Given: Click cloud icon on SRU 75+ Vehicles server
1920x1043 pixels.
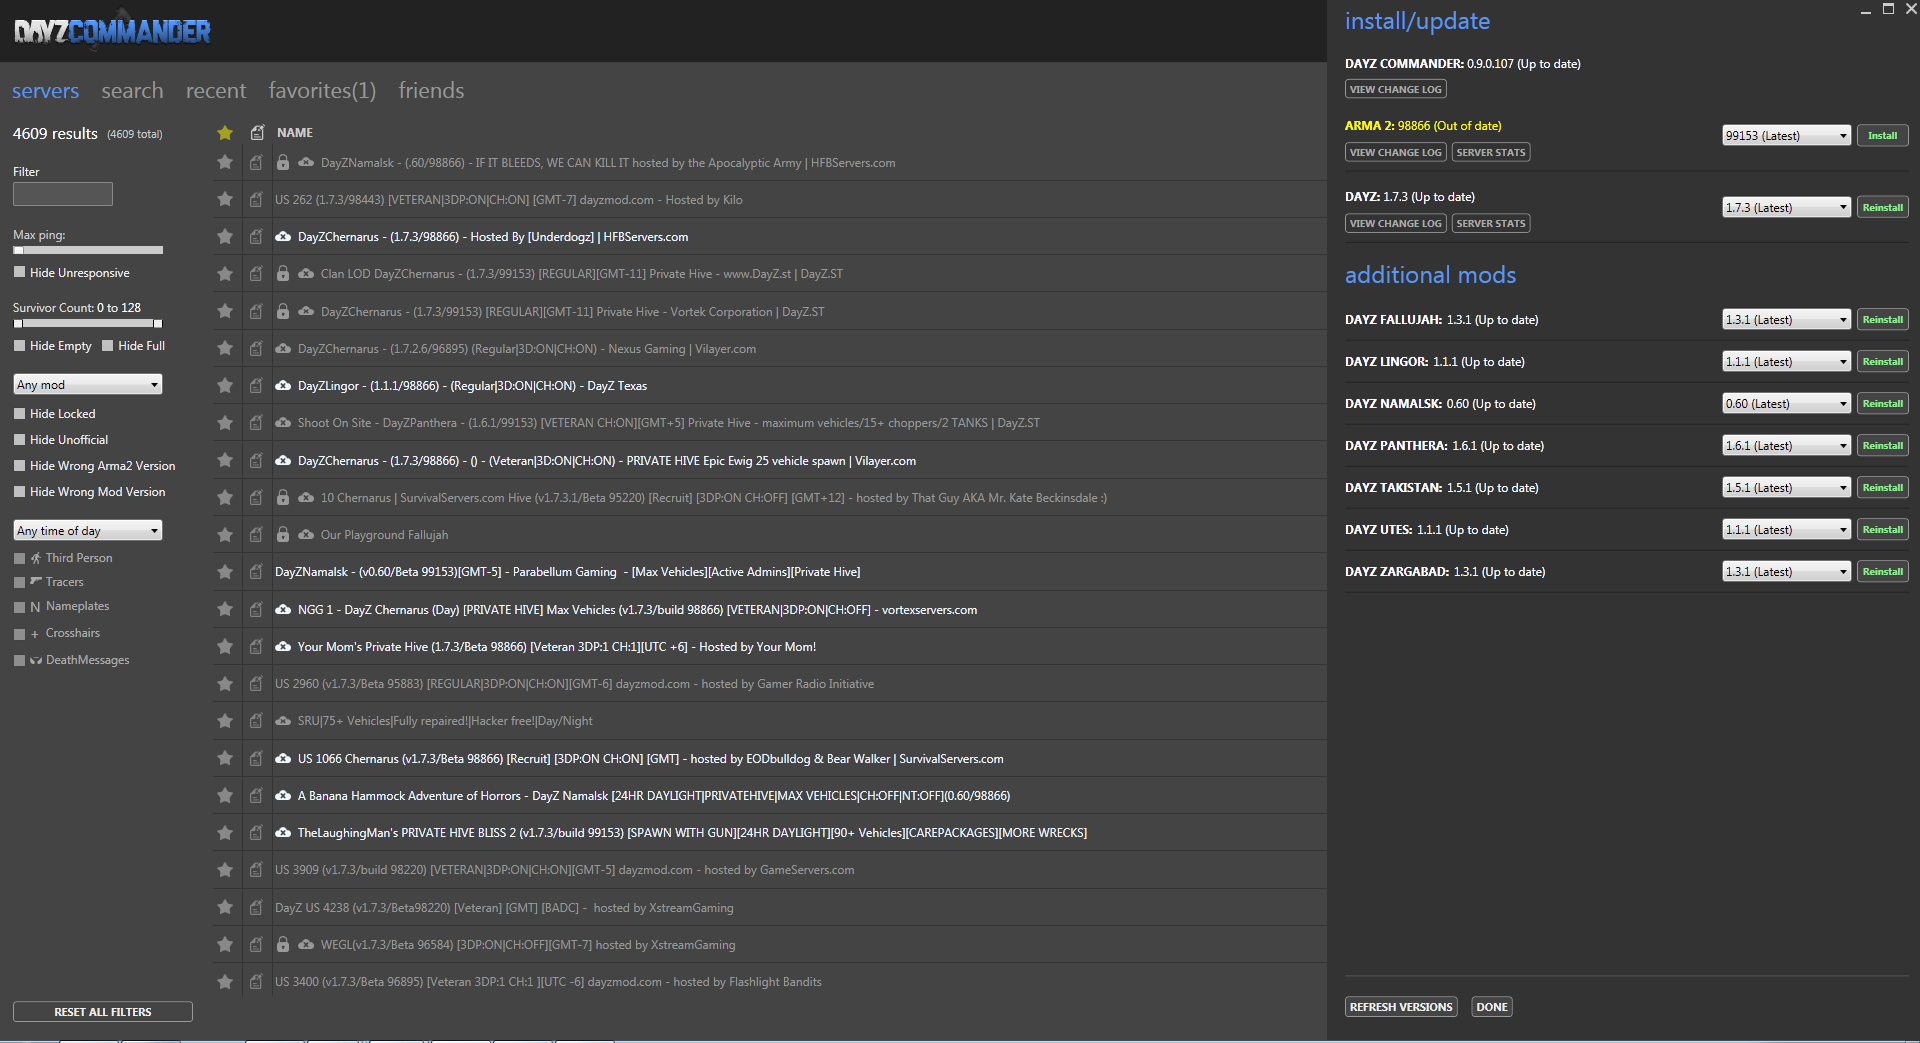Looking at the screenshot, I should point(283,721).
